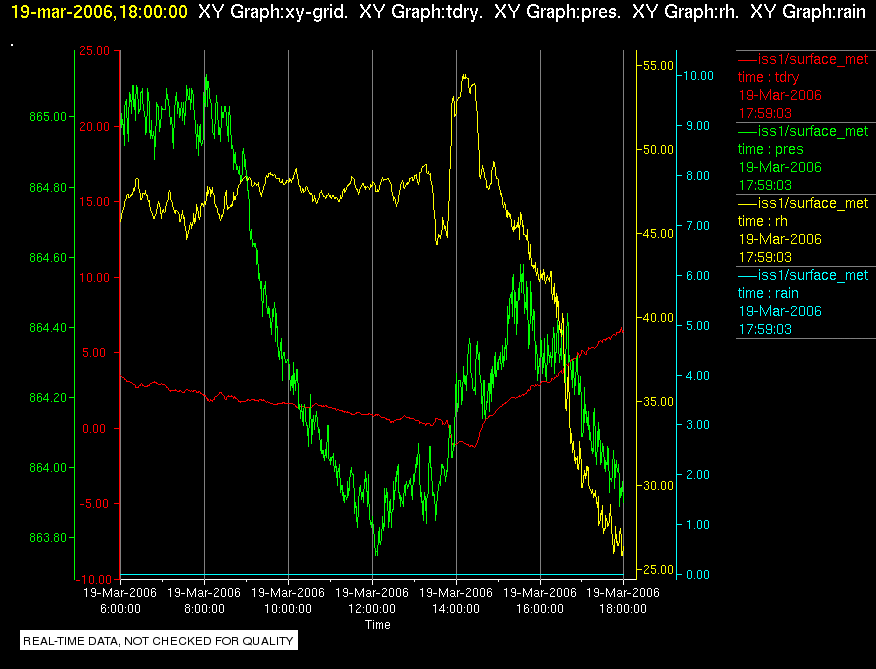Click the cyan 8.00 rain axis label

click(x=697, y=175)
